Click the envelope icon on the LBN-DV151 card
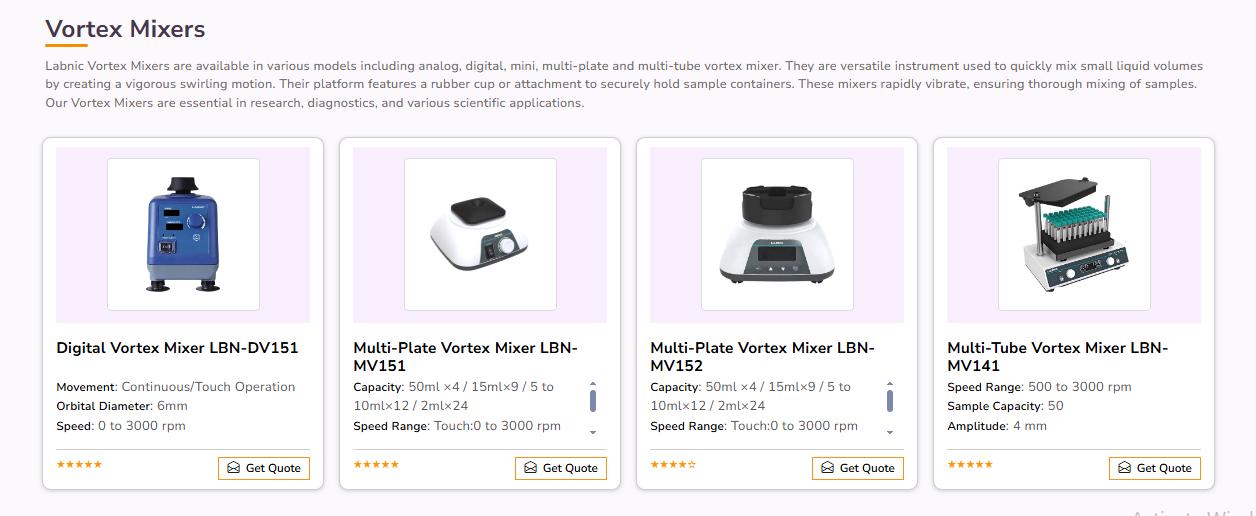1256x516 pixels. [233, 468]
